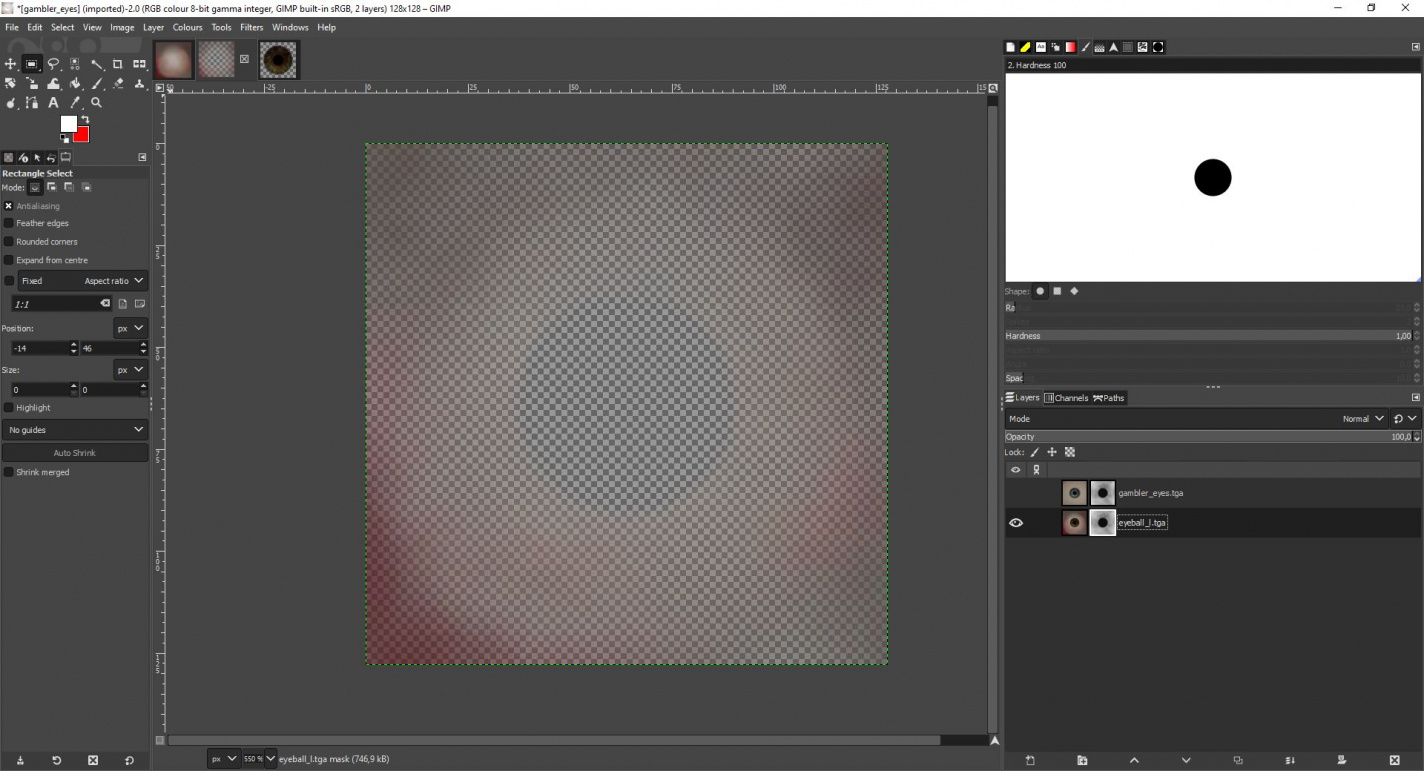Image resolution: width=1424 pixels, height=771 pixels.
Task: Open the red background colour swatch
Action: click(x=82, y=136)
